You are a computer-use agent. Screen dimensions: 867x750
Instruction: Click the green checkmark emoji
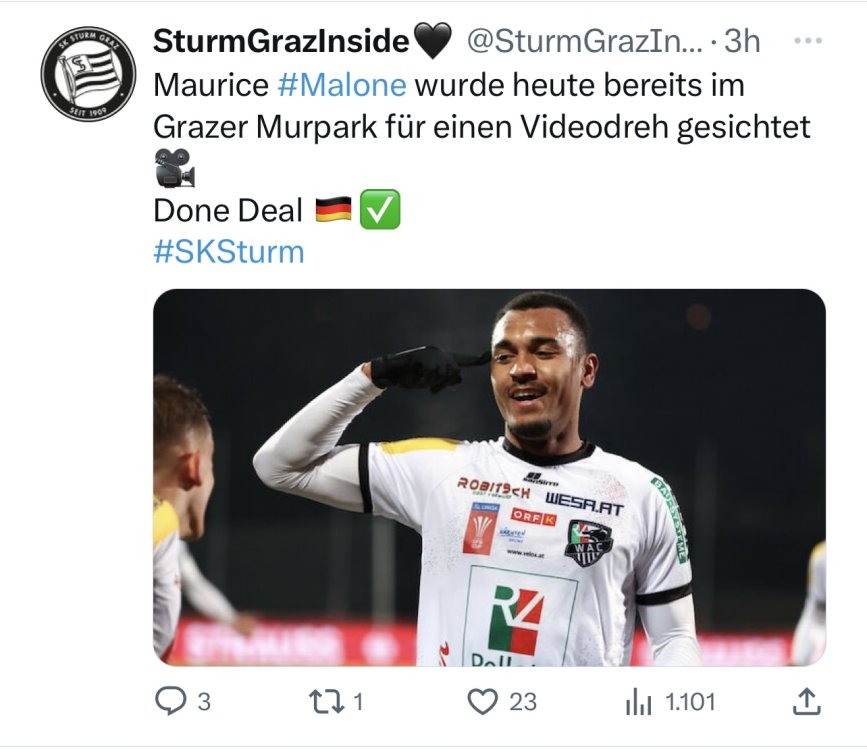click(x=380, y=210)
